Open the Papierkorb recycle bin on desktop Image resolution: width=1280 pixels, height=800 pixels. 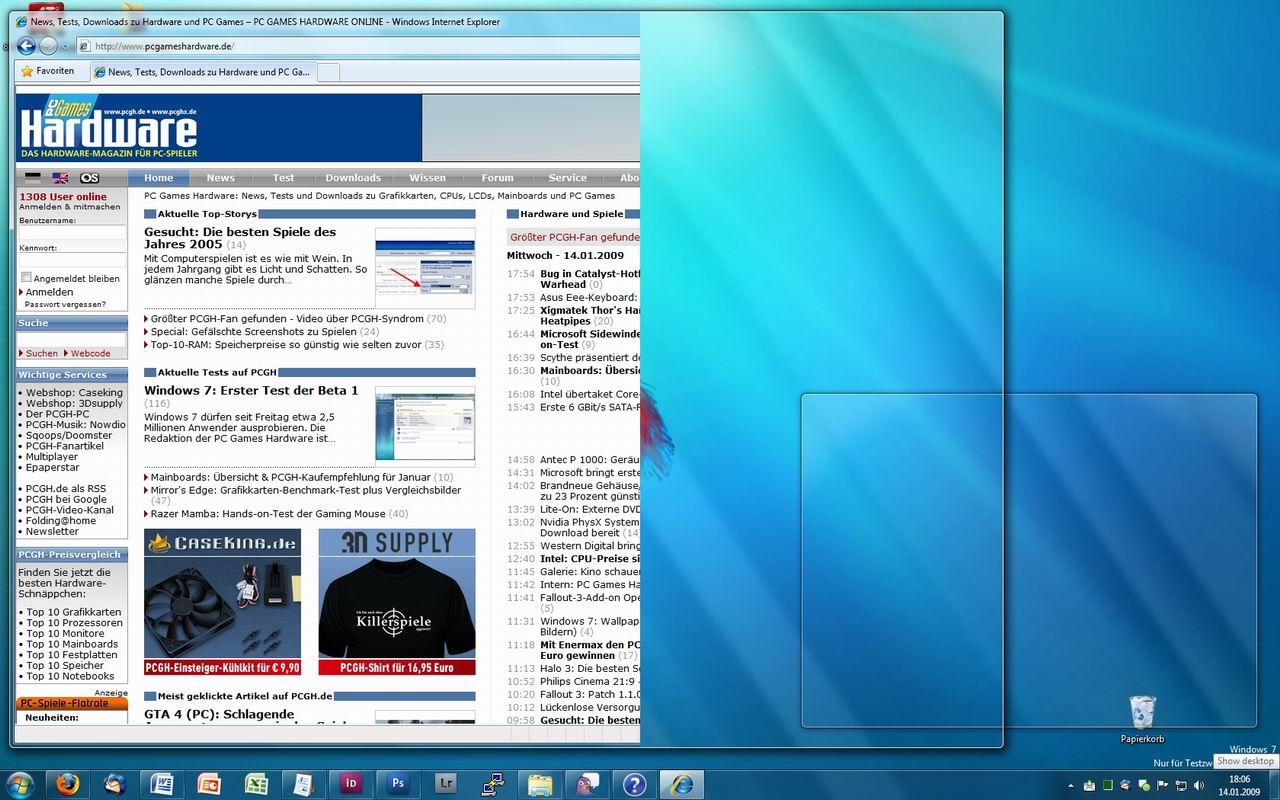[1142, 720]
